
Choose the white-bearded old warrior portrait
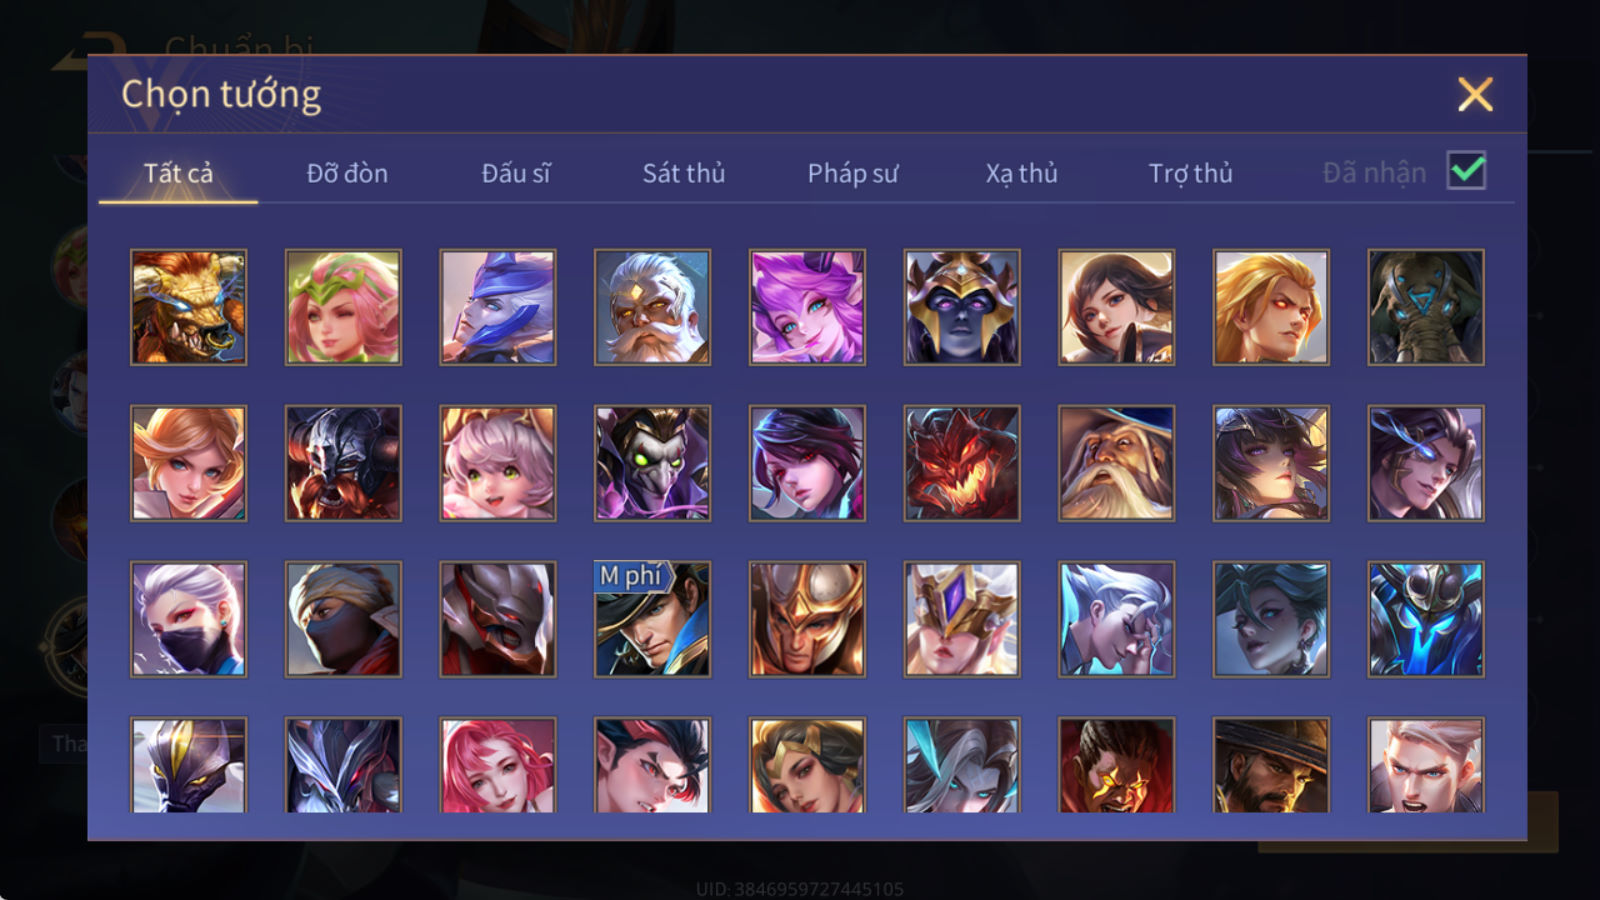pyautogui.click(x=652, y=307)
